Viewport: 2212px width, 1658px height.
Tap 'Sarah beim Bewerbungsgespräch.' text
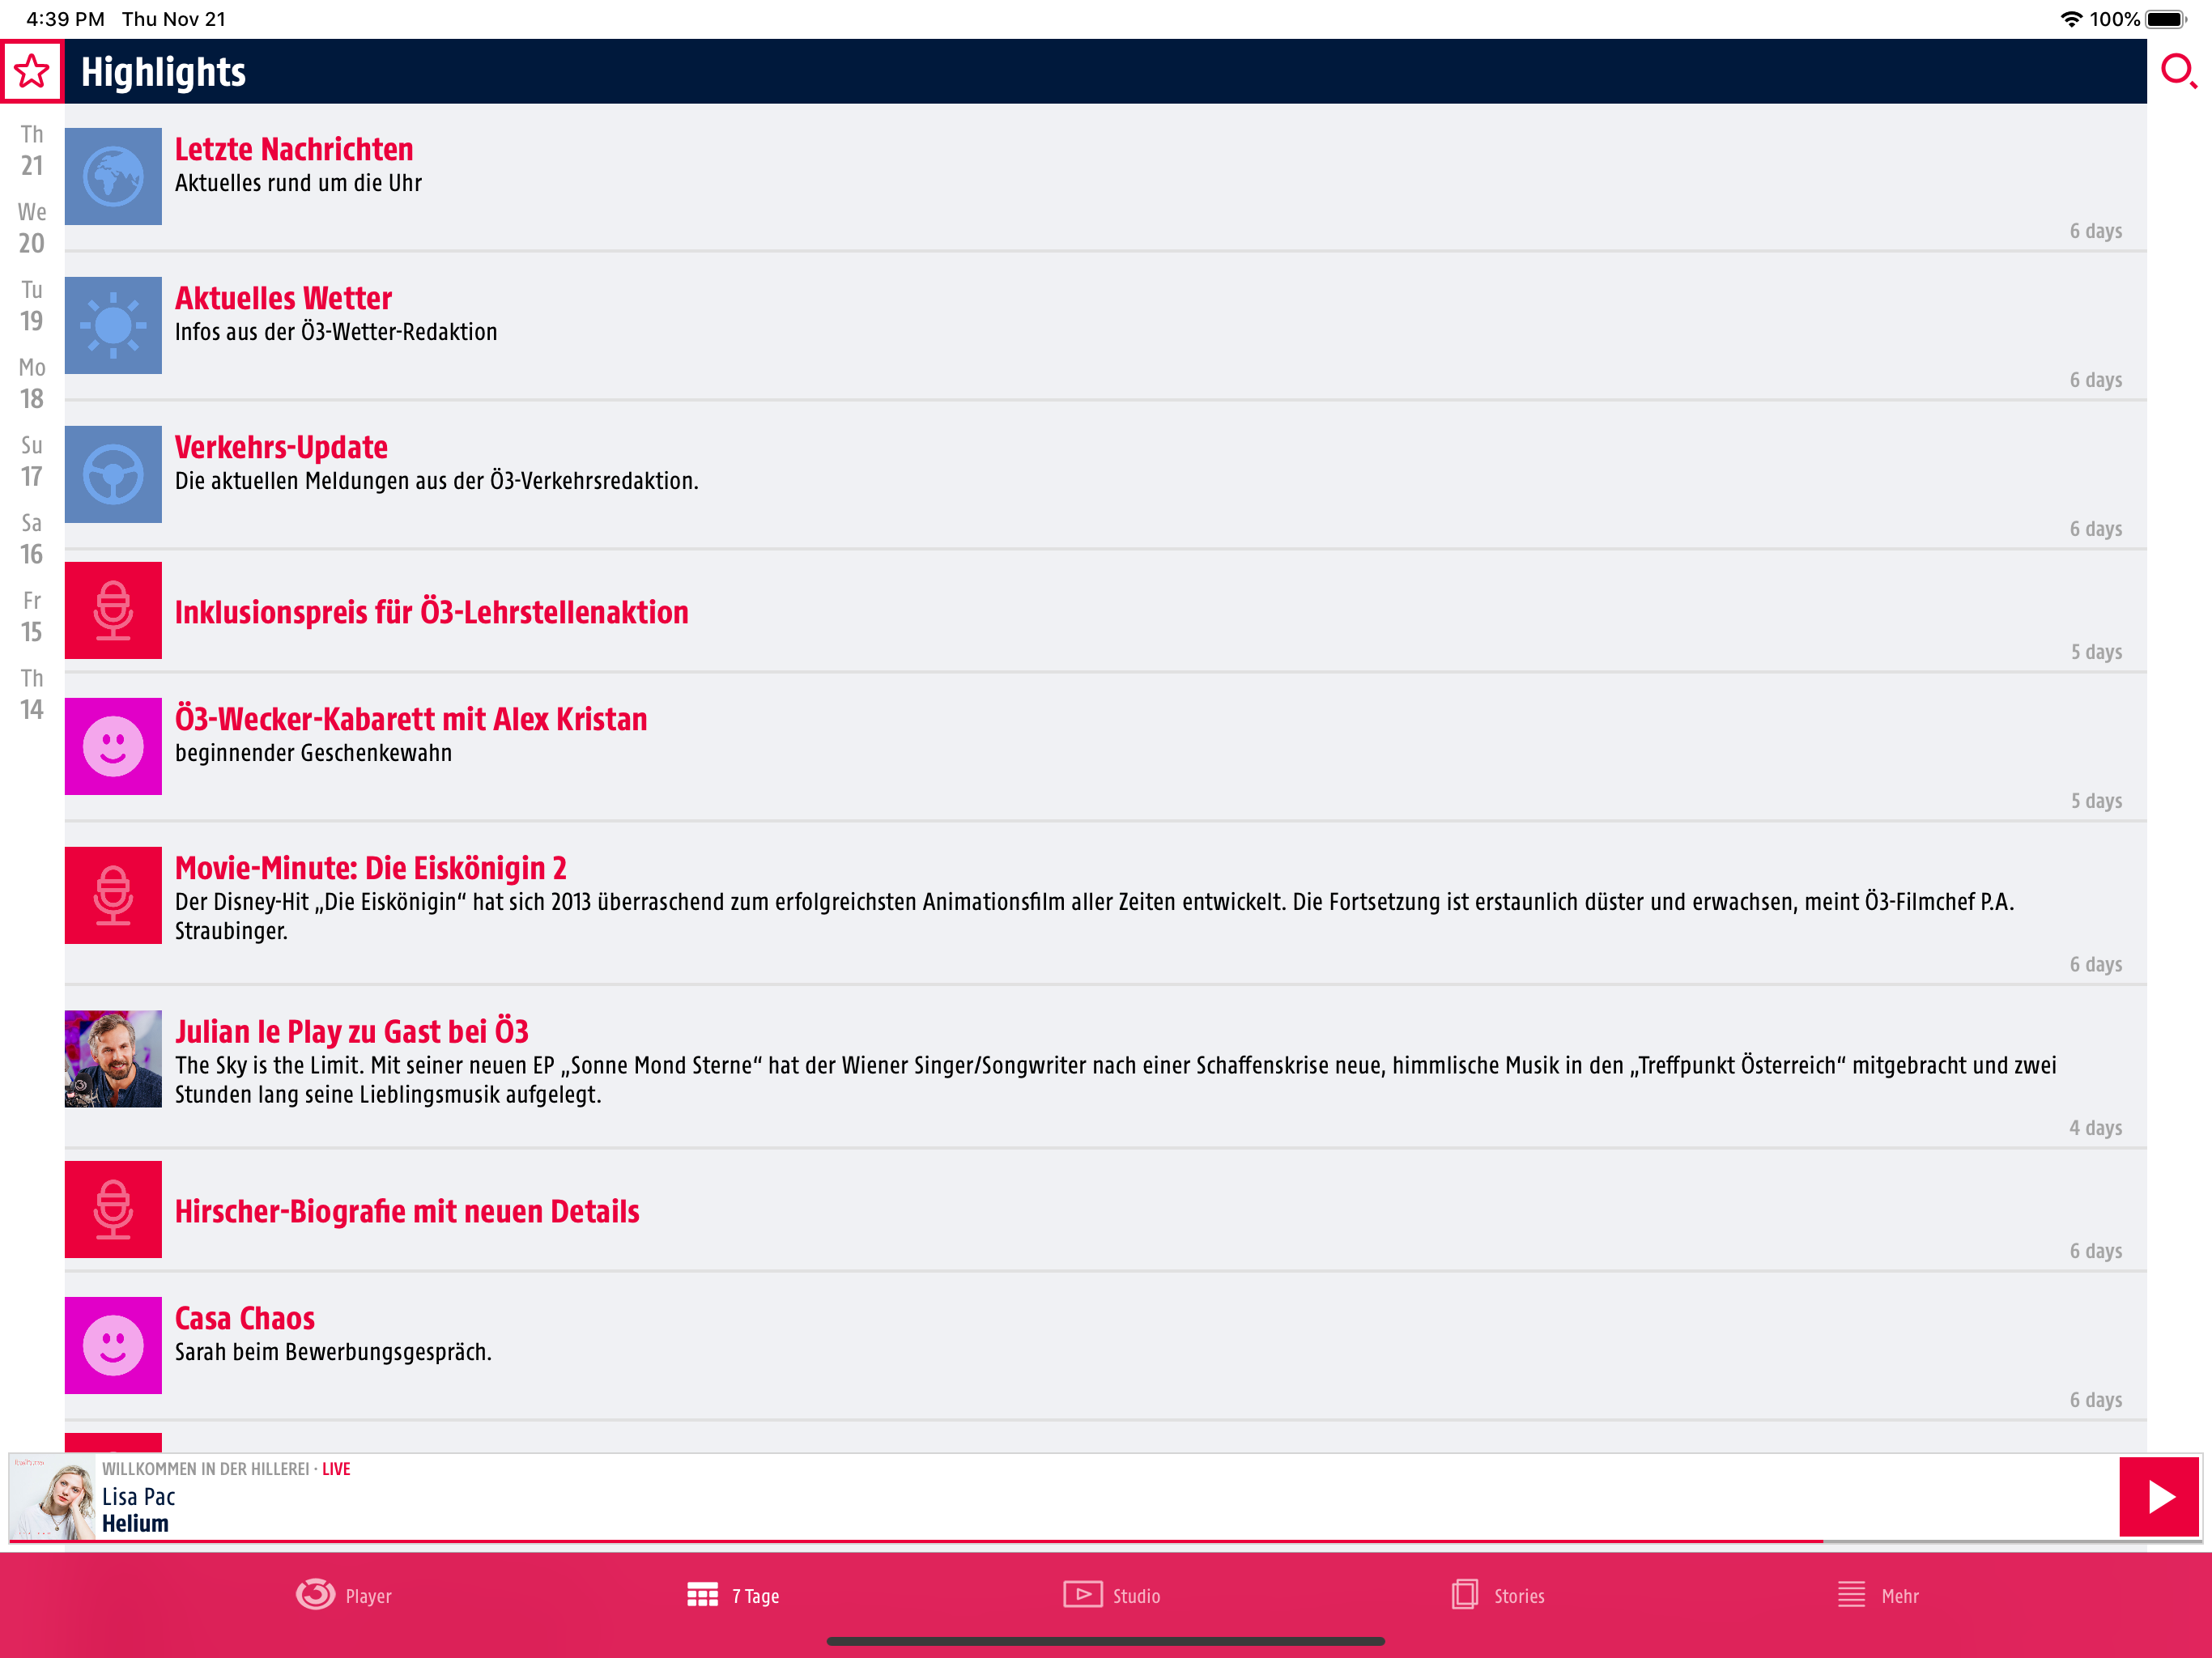pos(333,1352)
